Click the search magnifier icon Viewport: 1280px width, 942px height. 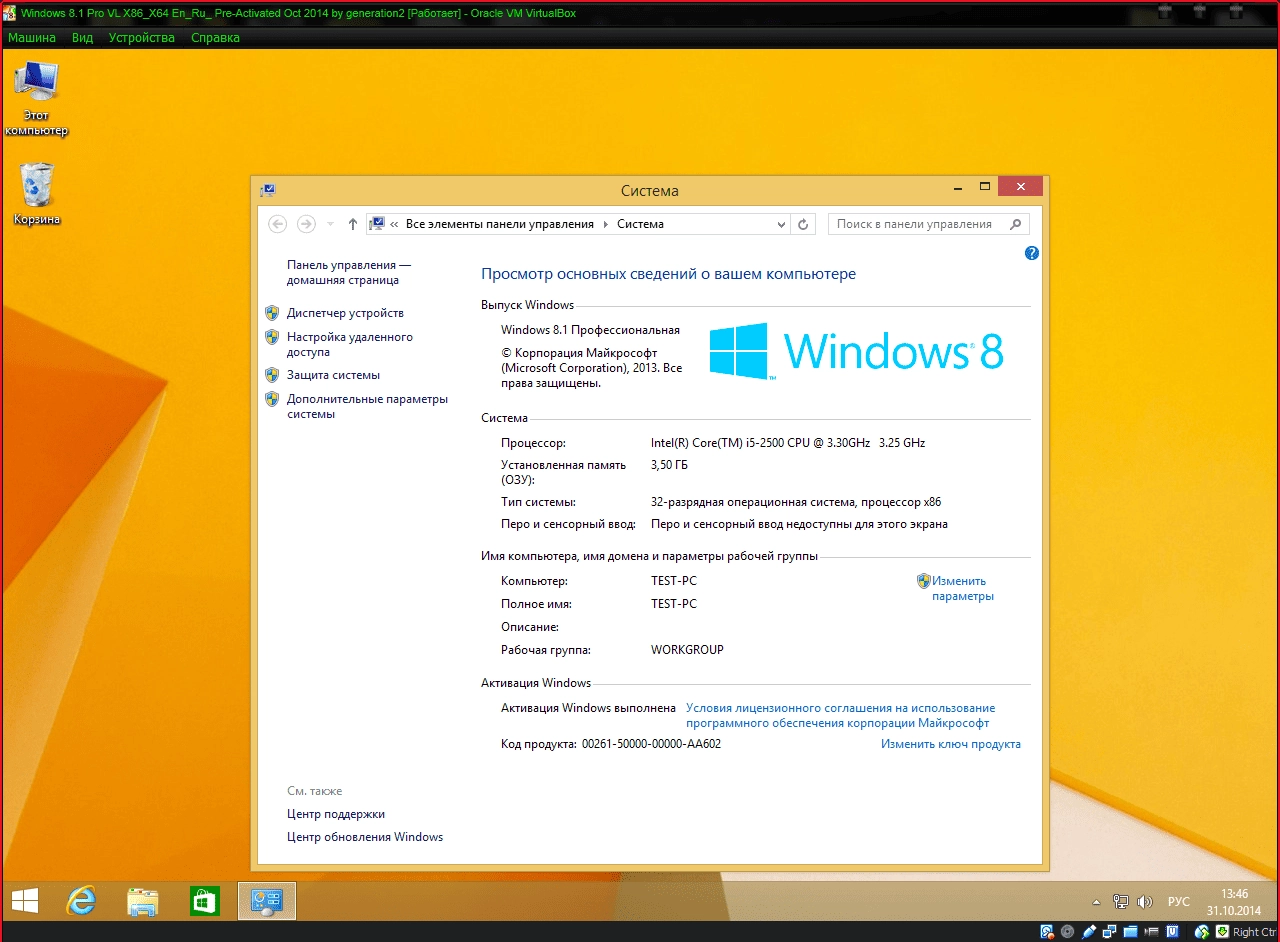[x=1015, y=224]
